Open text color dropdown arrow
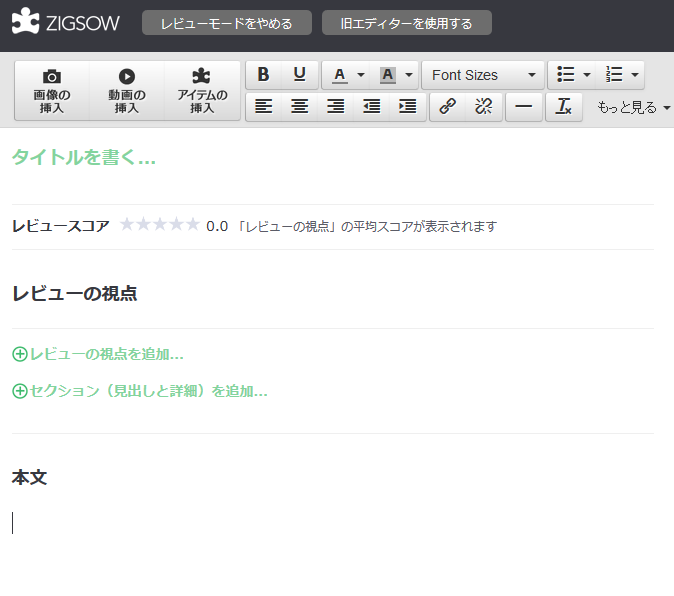Viewport: 674px width, 596px height. (361, 75)
